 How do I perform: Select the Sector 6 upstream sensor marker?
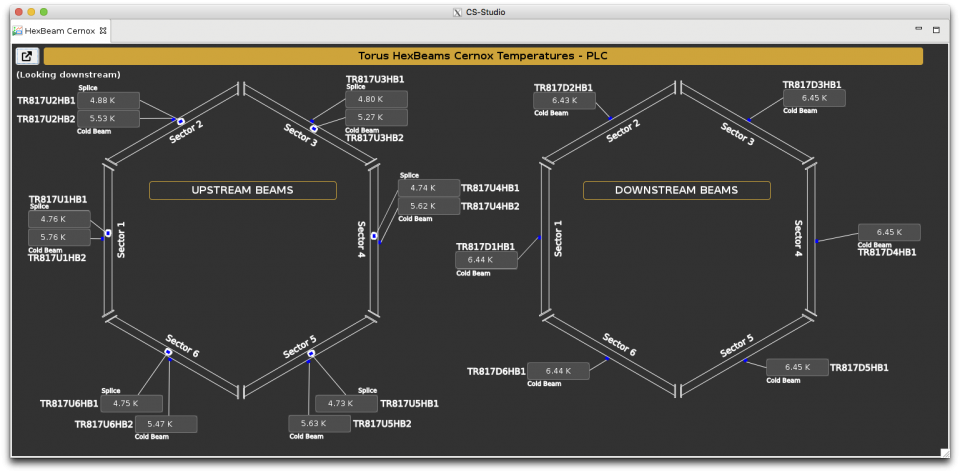pos(168,352)
